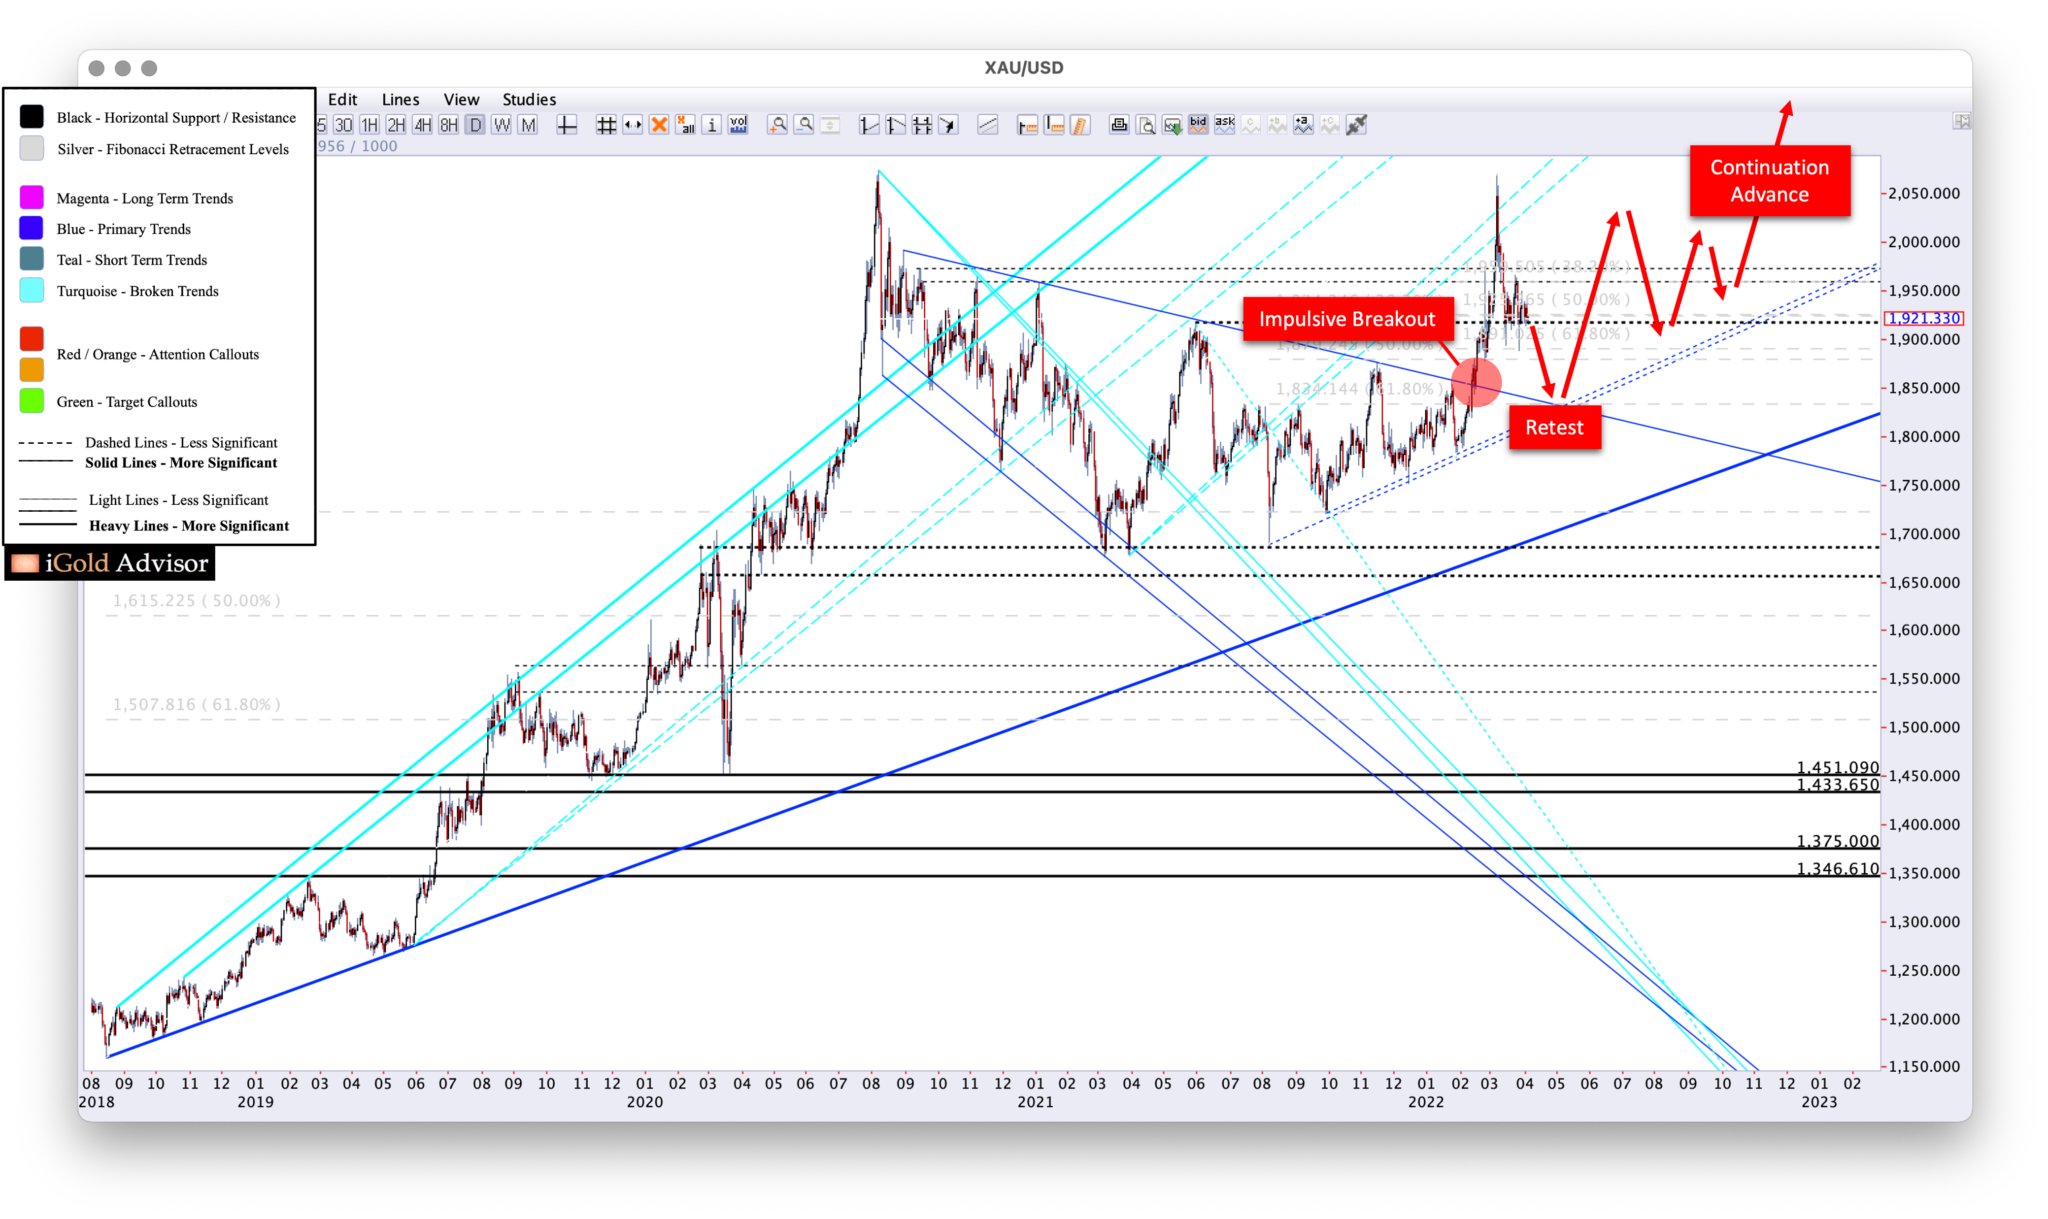Switch to 8H timeframe
Viewport: 2048px width, 1219px height.
coord(448,125)
